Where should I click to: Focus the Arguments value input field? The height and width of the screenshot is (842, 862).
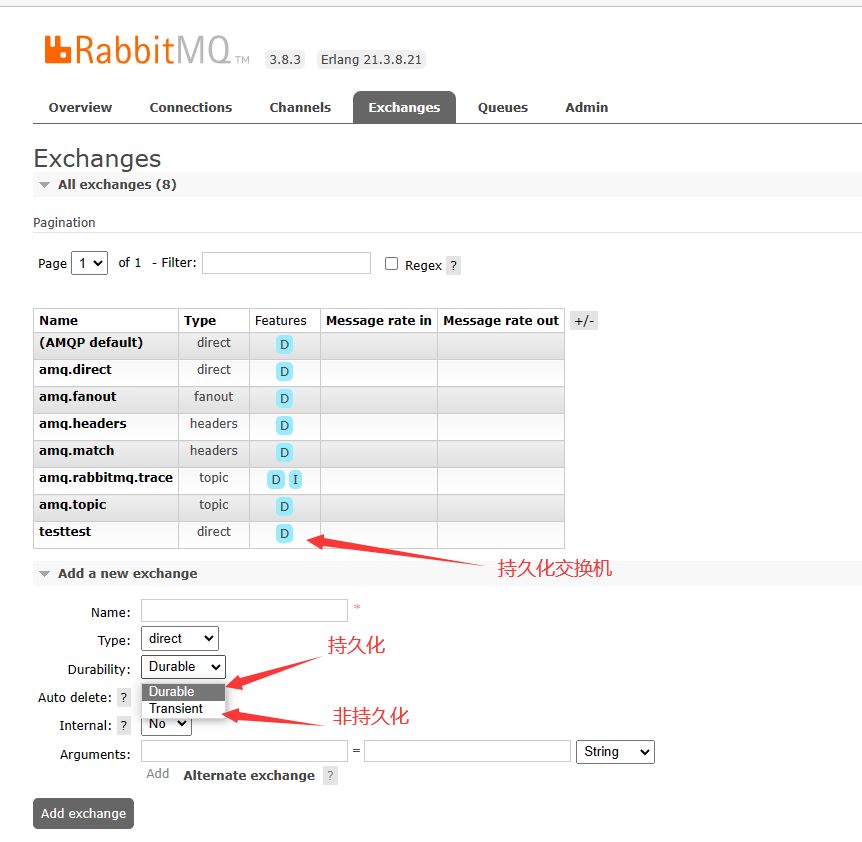pos(467,751)
